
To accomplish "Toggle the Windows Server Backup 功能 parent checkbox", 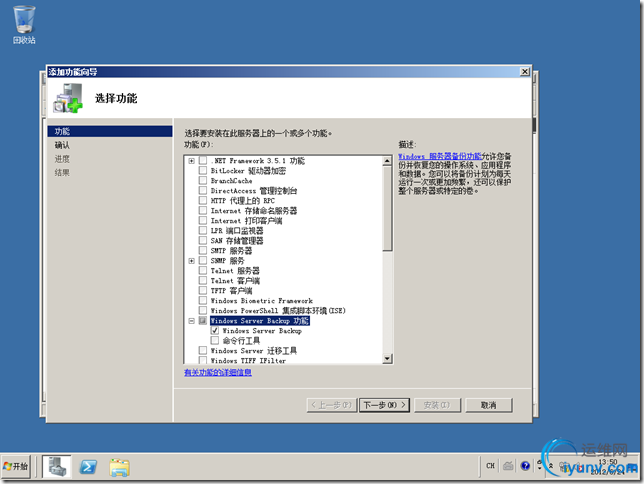I will tap(202, 320).
